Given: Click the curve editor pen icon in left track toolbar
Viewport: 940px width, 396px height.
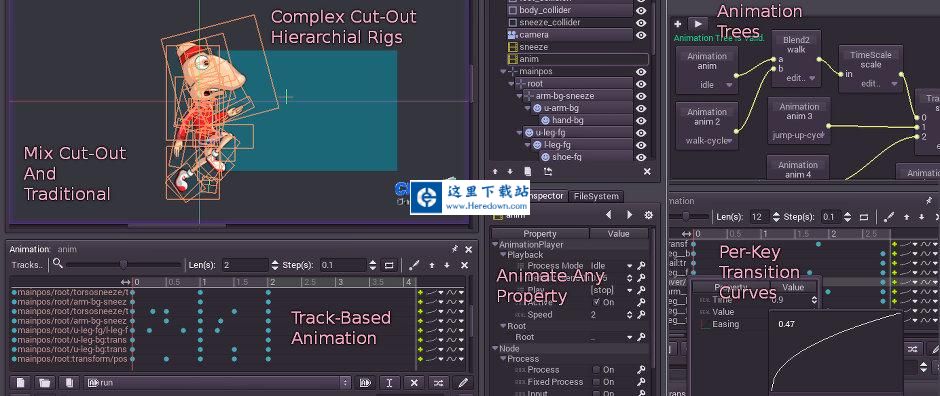Looking at the screenshot, I should [414, 265].
